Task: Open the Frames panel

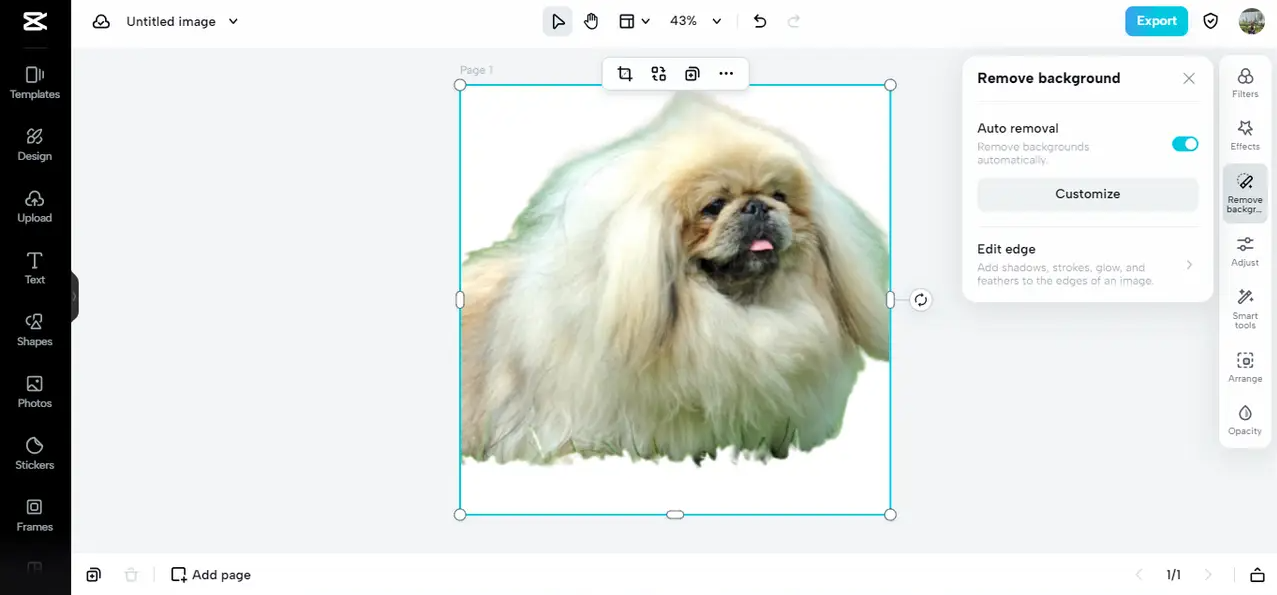Action: (35, 516)
